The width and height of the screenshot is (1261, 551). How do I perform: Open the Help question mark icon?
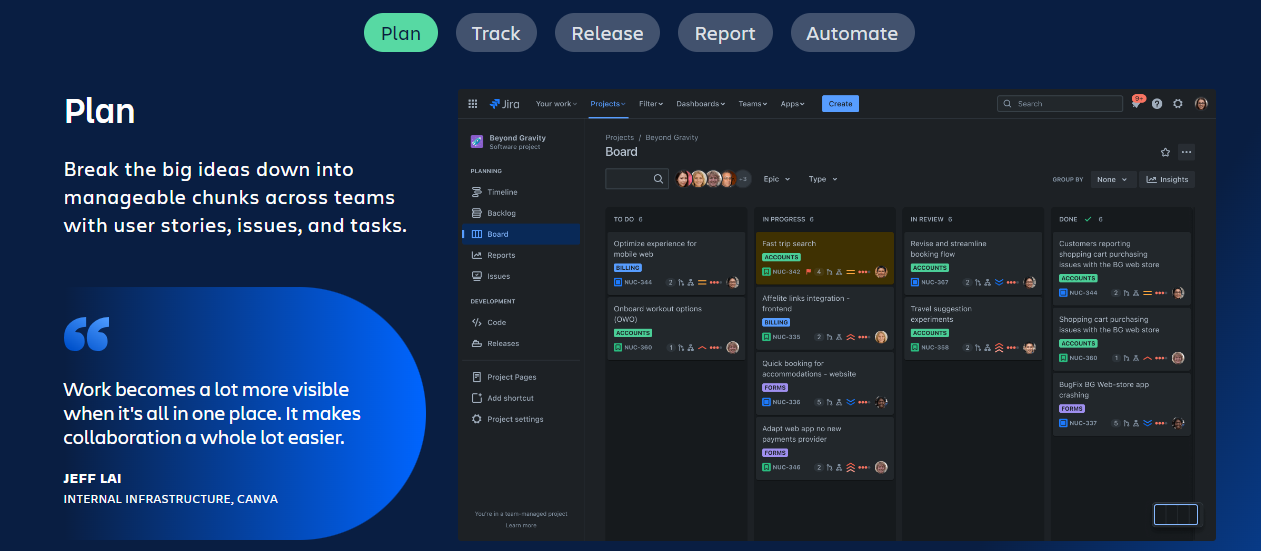[x=1157, y=104]
